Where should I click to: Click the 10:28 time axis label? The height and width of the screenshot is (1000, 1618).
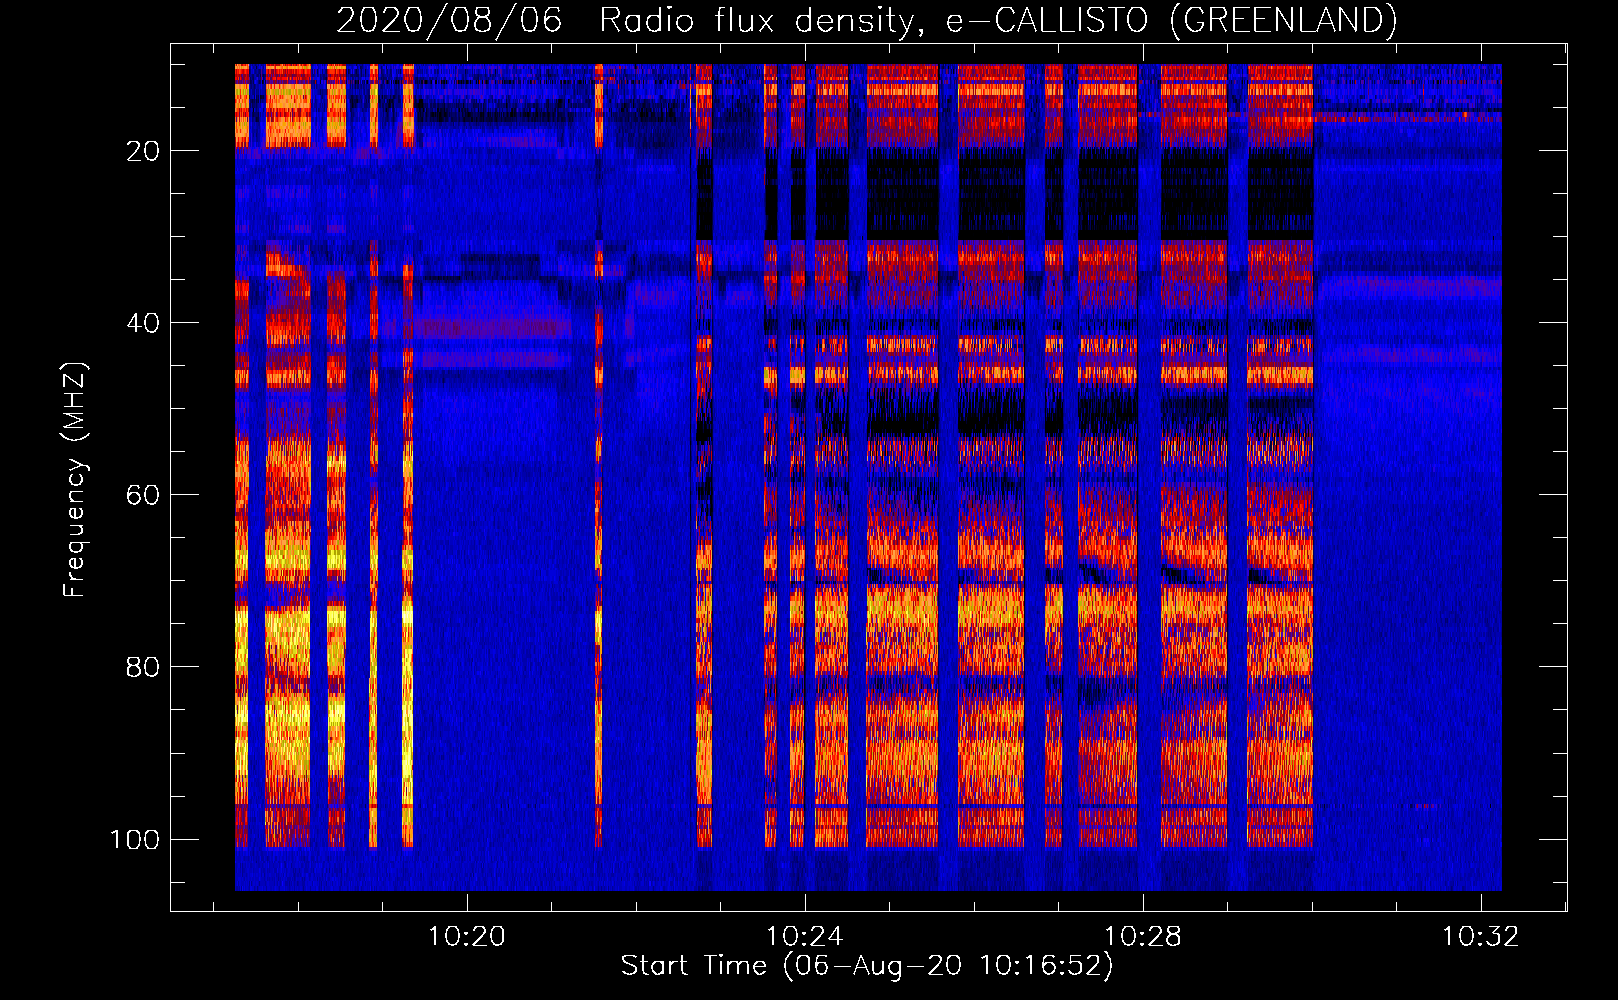[x=1143, y=937]
